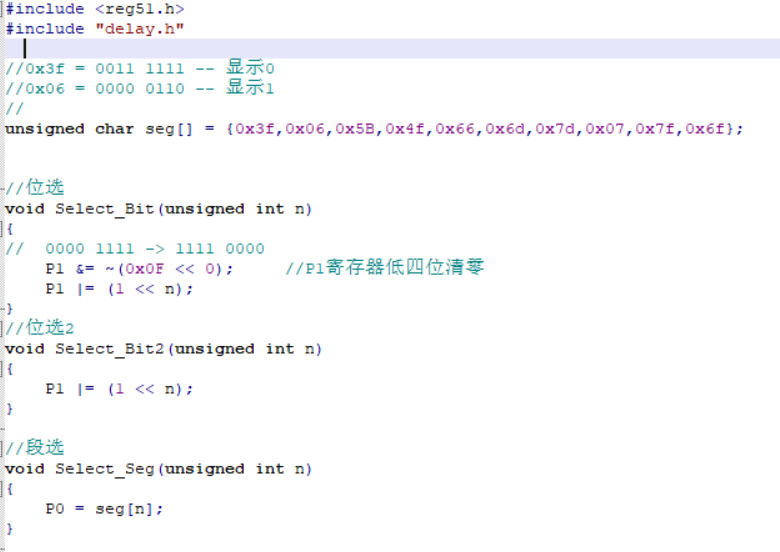
Task: Click the "P0 = seg[n];" statement
Action: click(x=104, y=509)
